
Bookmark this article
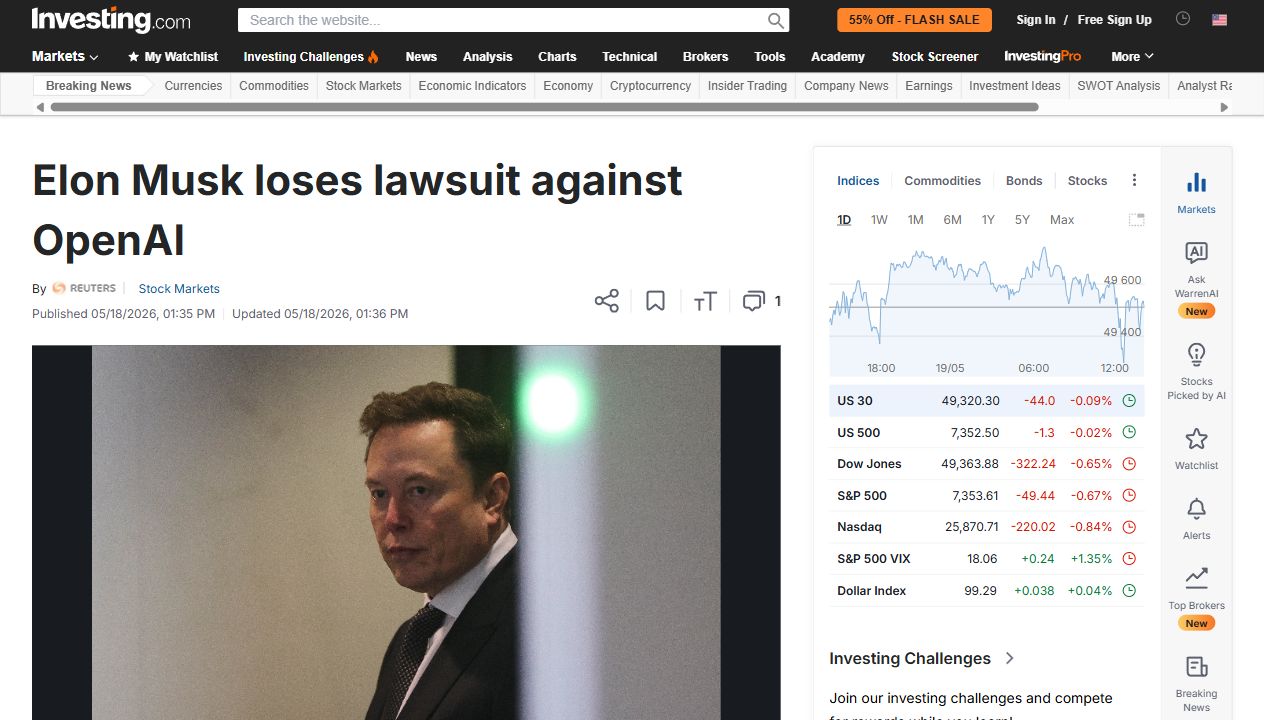click(655, 301)
